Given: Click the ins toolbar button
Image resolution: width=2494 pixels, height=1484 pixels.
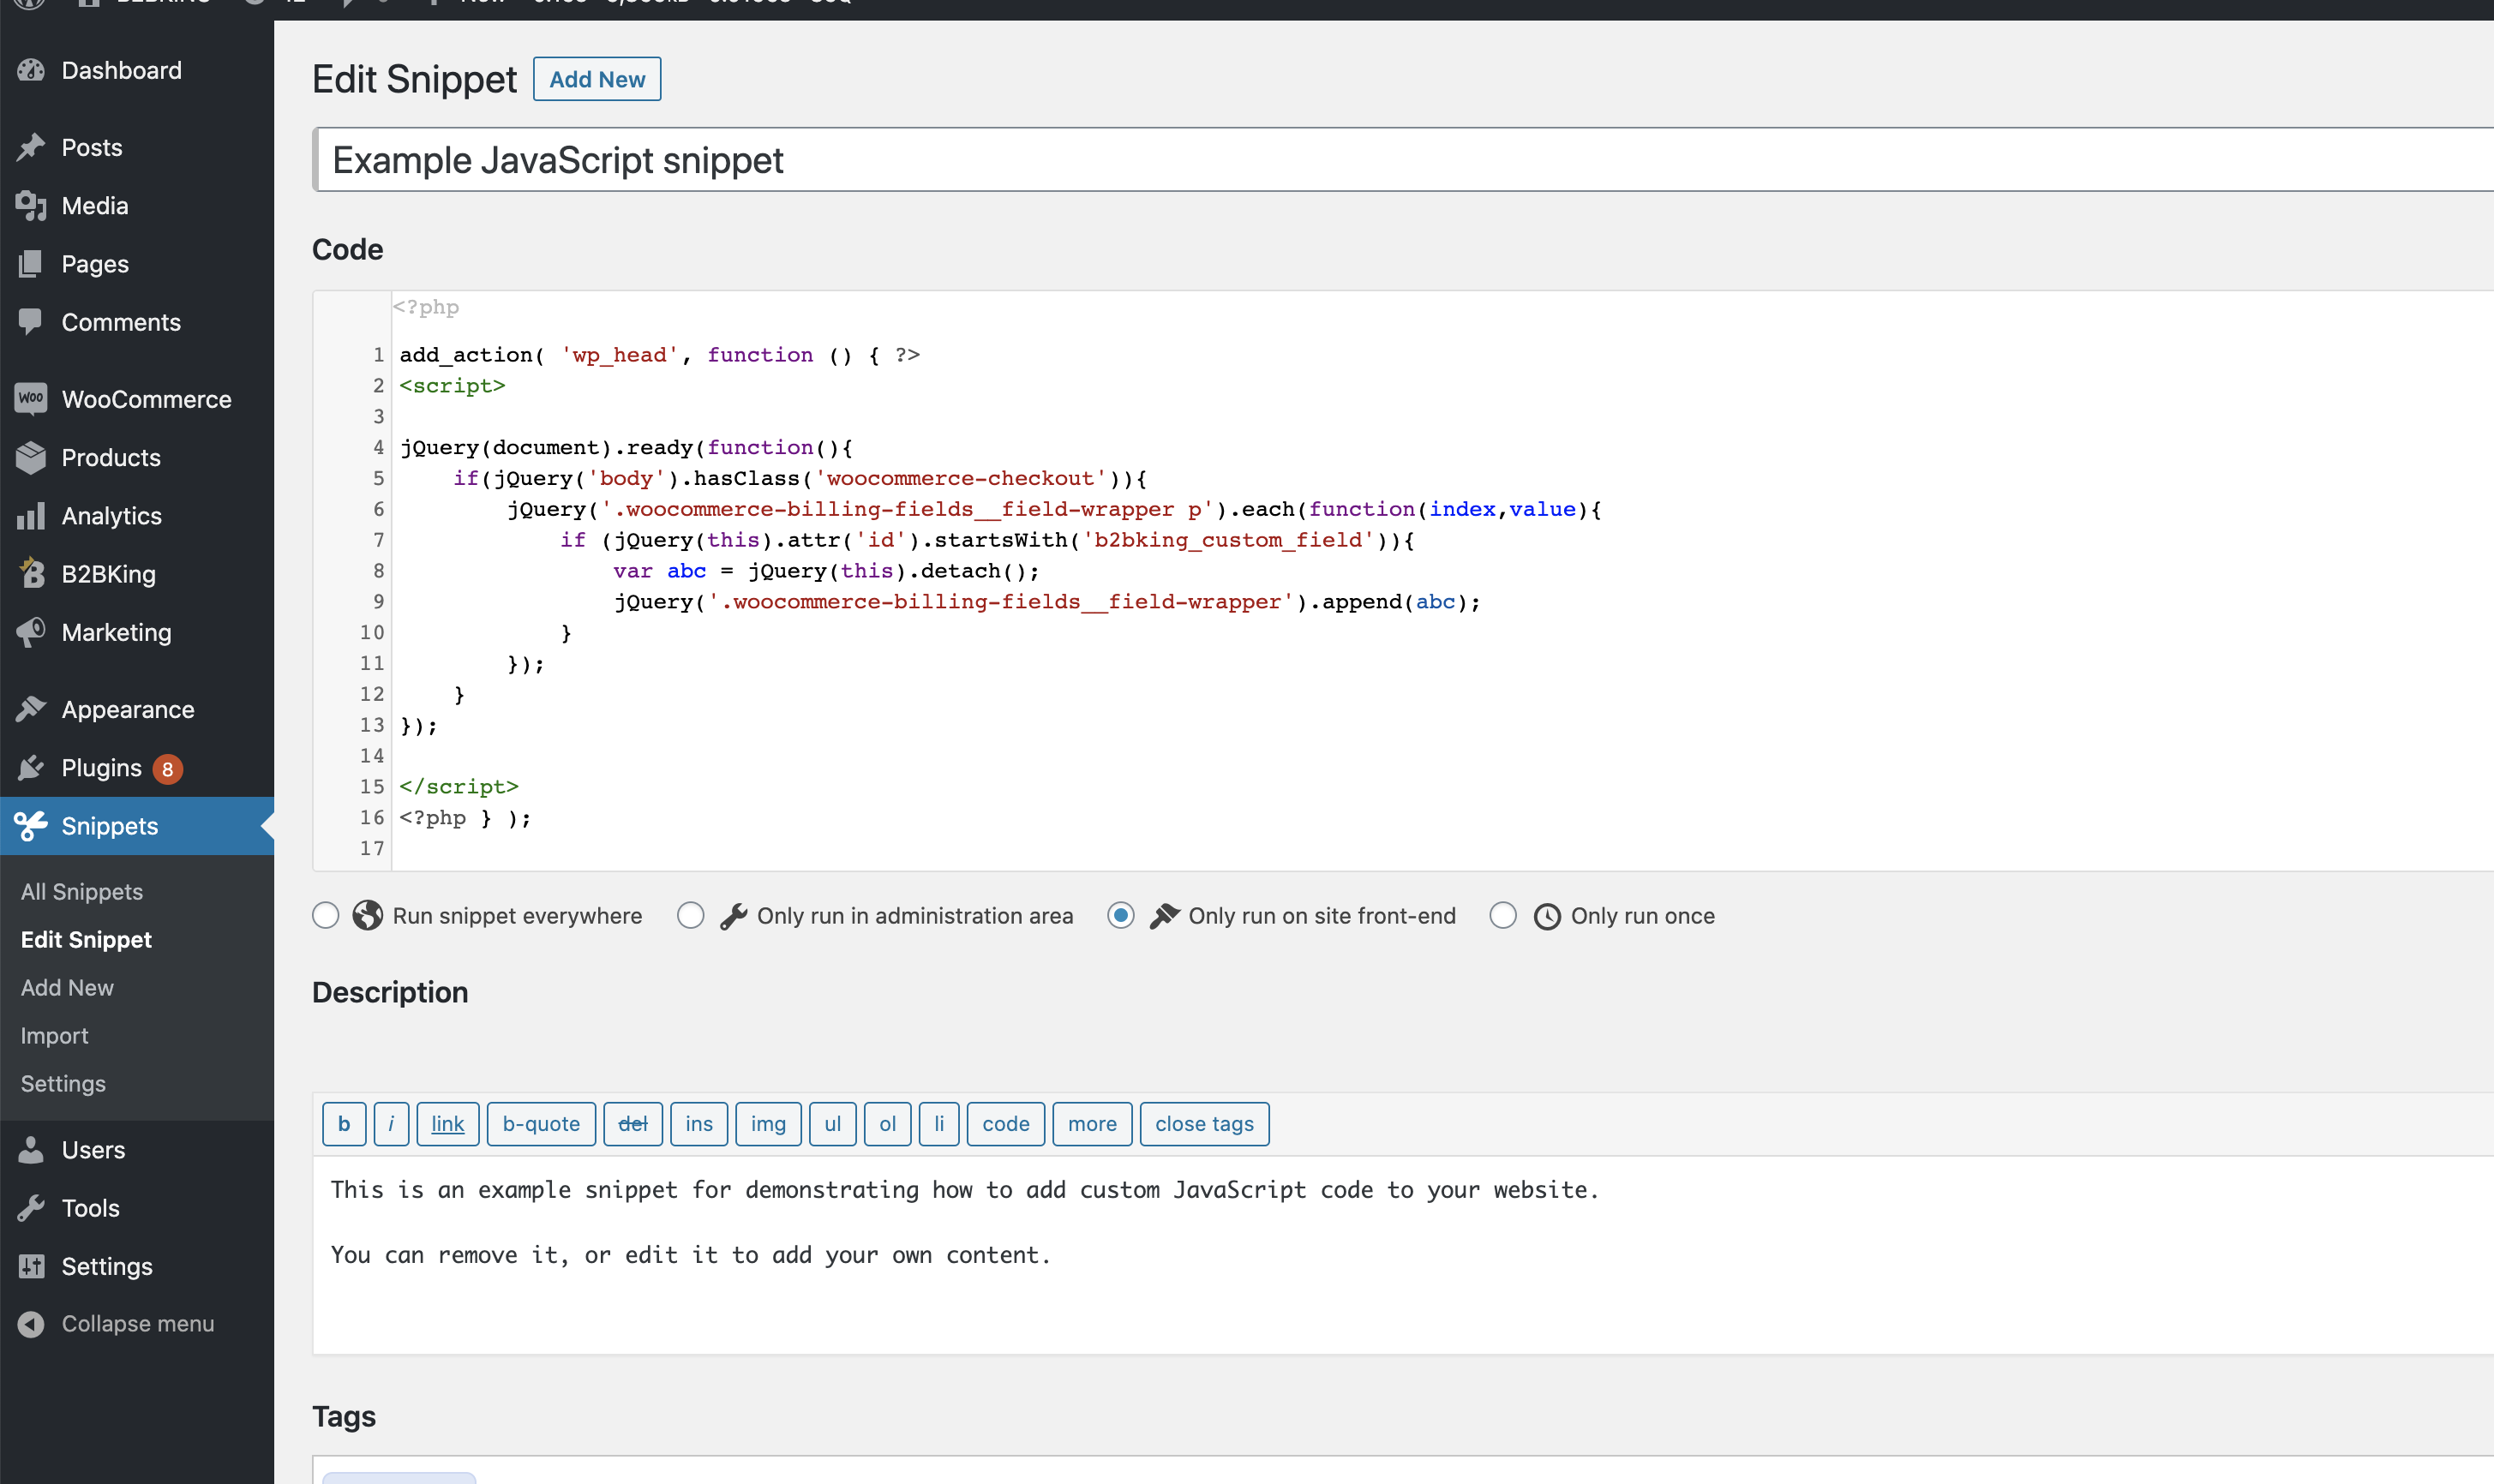Looking at the screenshot, I should [699, 1124].
